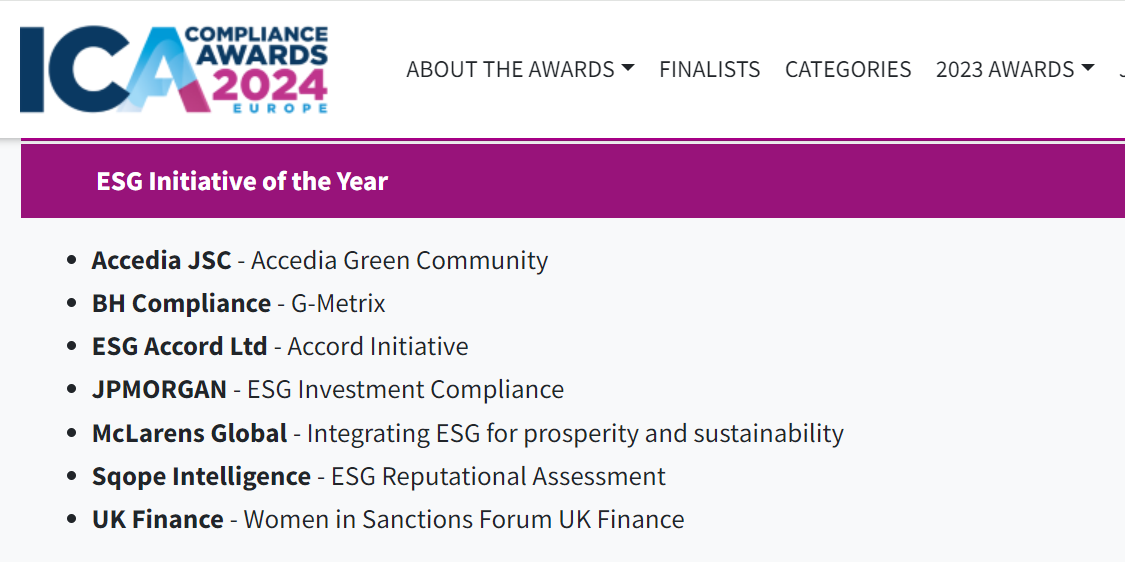Expand the caret beside 2023 Awards

(x=1088, y=67)
